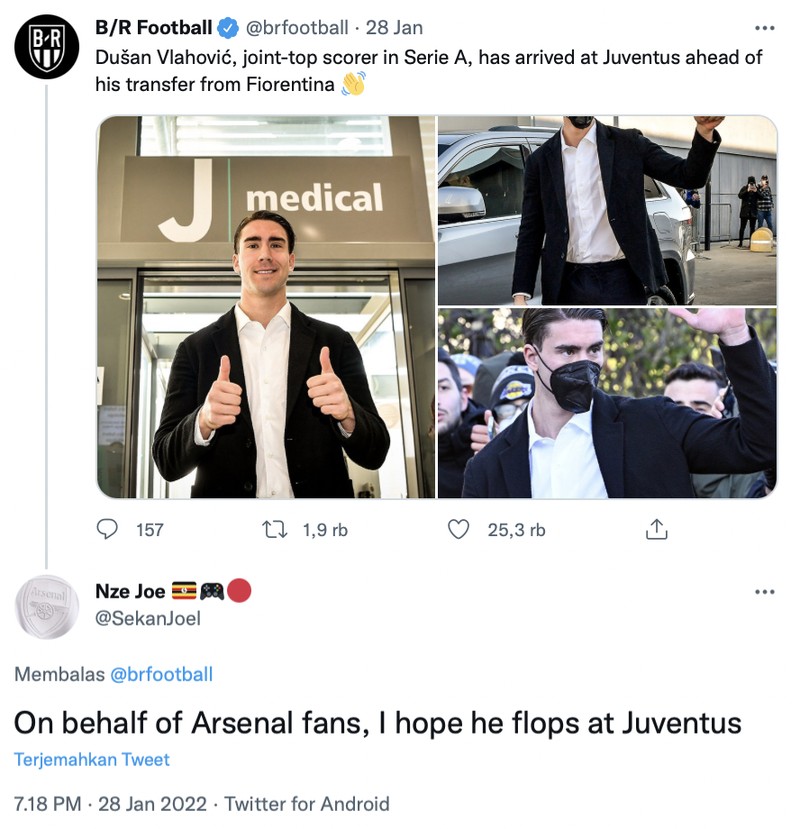This screenshot has height=829, width=800.
Task: Open more options on the B/R Football tweet
Action: pos(764,30)
